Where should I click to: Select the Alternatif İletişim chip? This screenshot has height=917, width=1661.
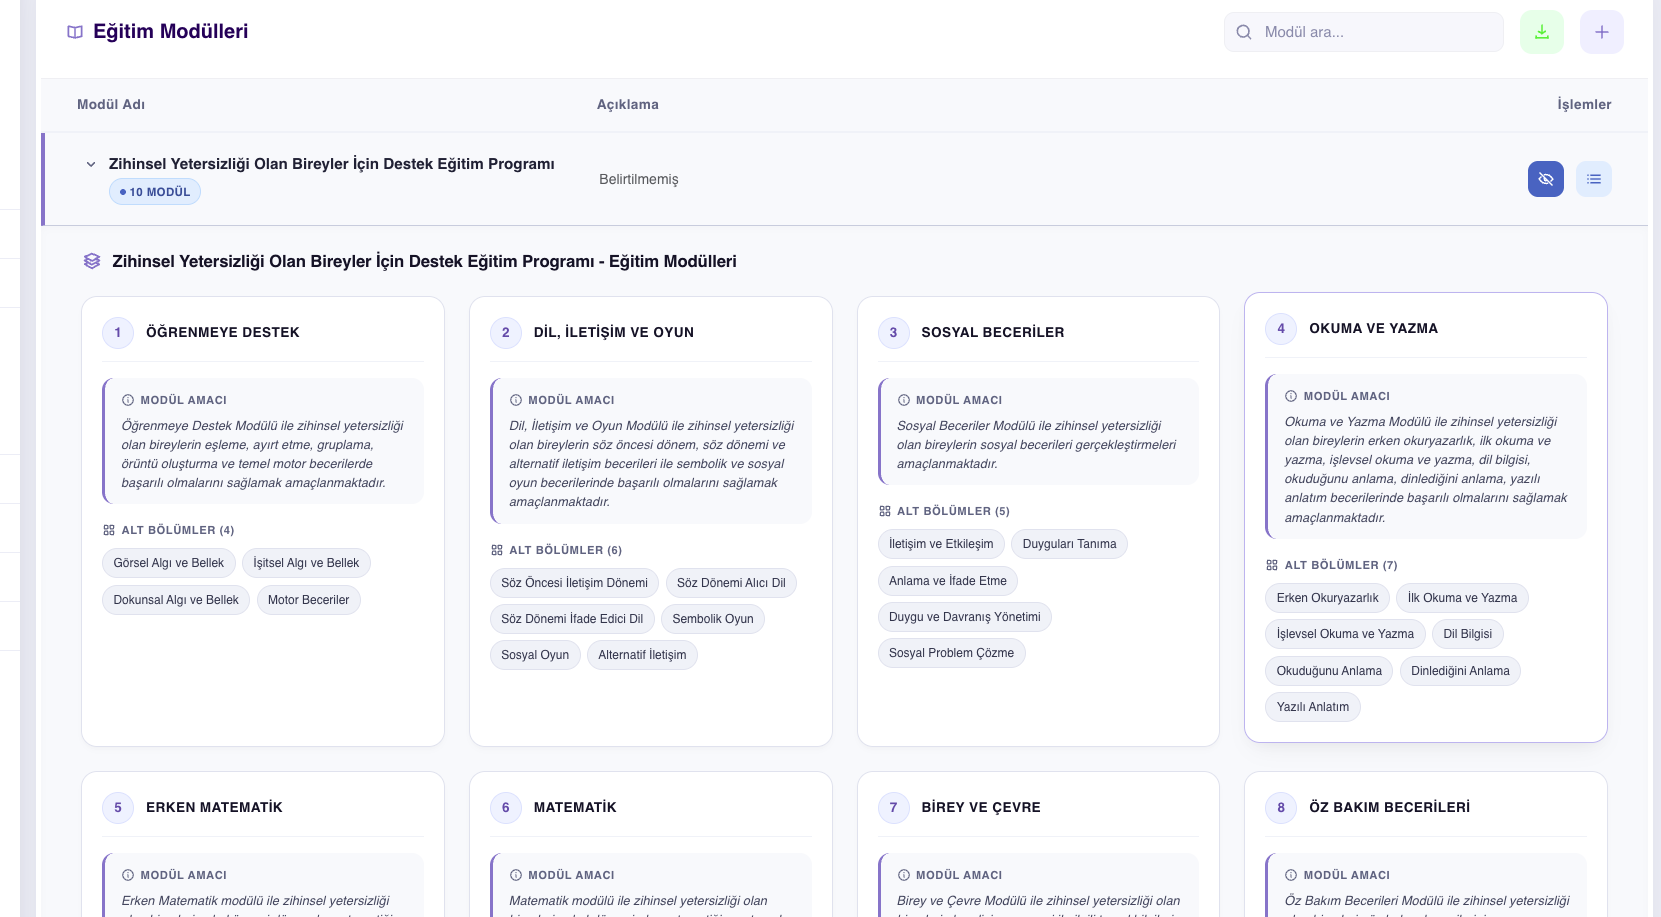pos(642,655)
